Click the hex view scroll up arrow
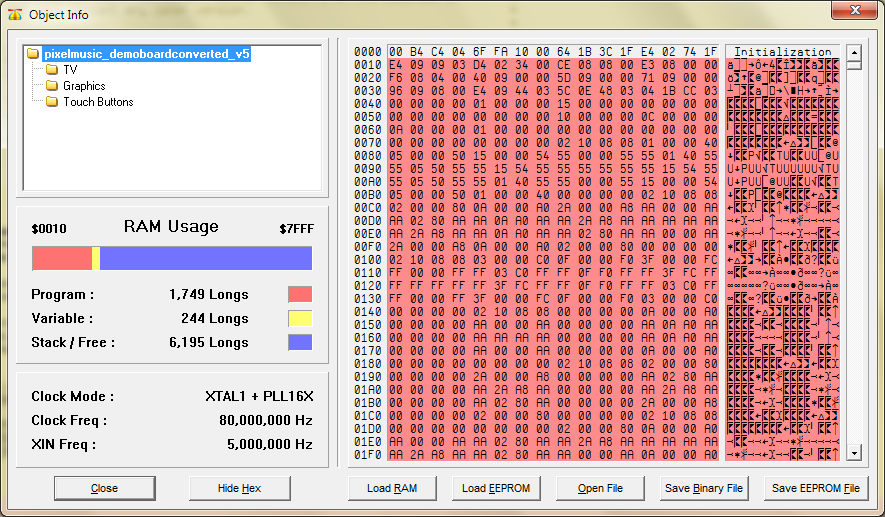 point(854,52)
